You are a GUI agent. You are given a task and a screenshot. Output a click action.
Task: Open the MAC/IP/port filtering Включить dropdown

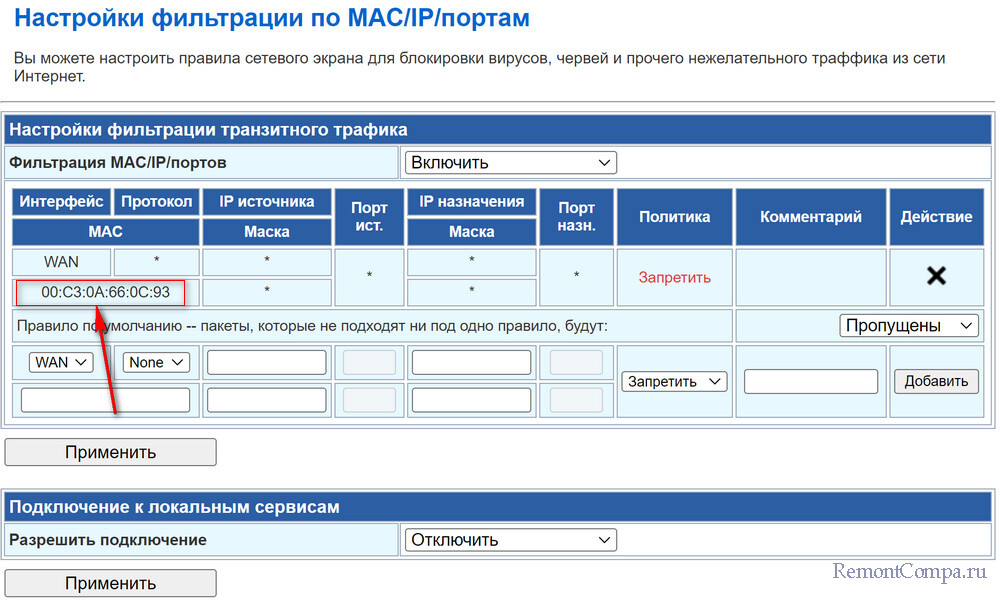[510, 162]
